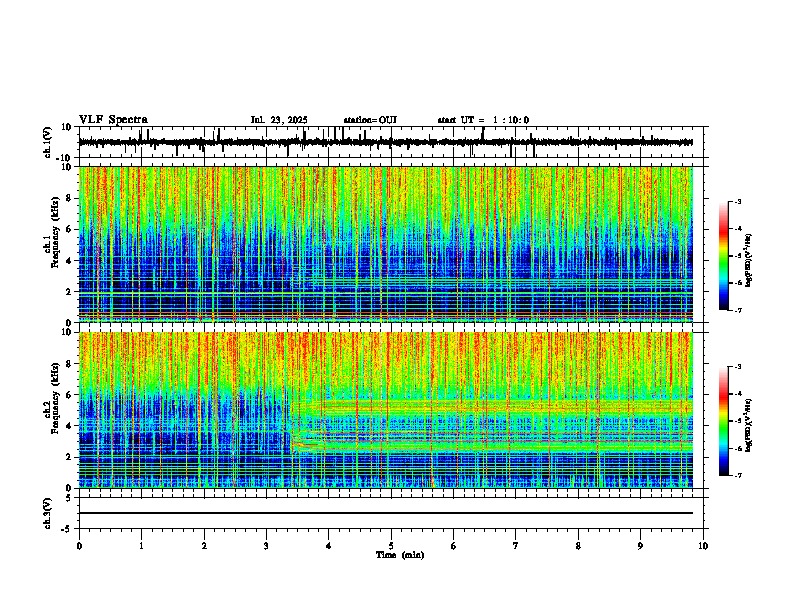Viewport: 792px width, 612px height.
Task: Click the flat ch.3 voltage trace line
Action: pos(385,513)
